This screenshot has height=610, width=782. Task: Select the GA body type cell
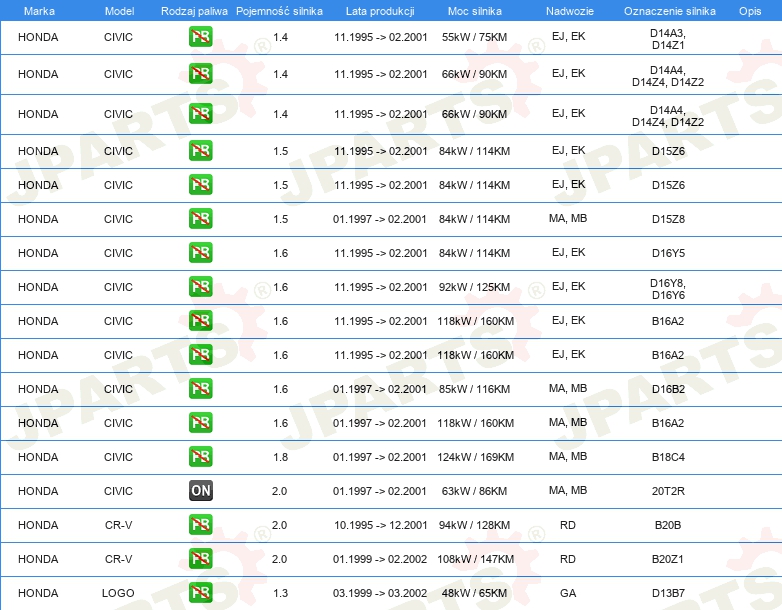pos(568,593)
